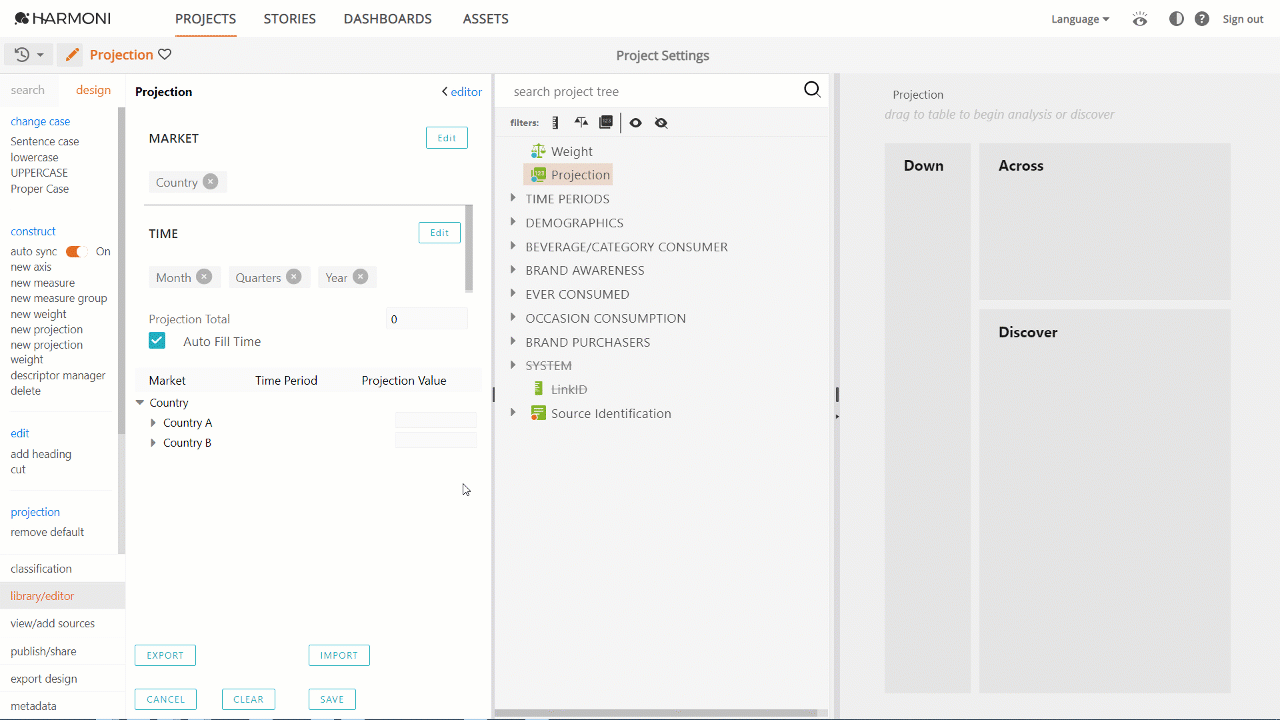
Task: Click the help question mark icon
Action: pyautogui.click(x=1202, y=19)
